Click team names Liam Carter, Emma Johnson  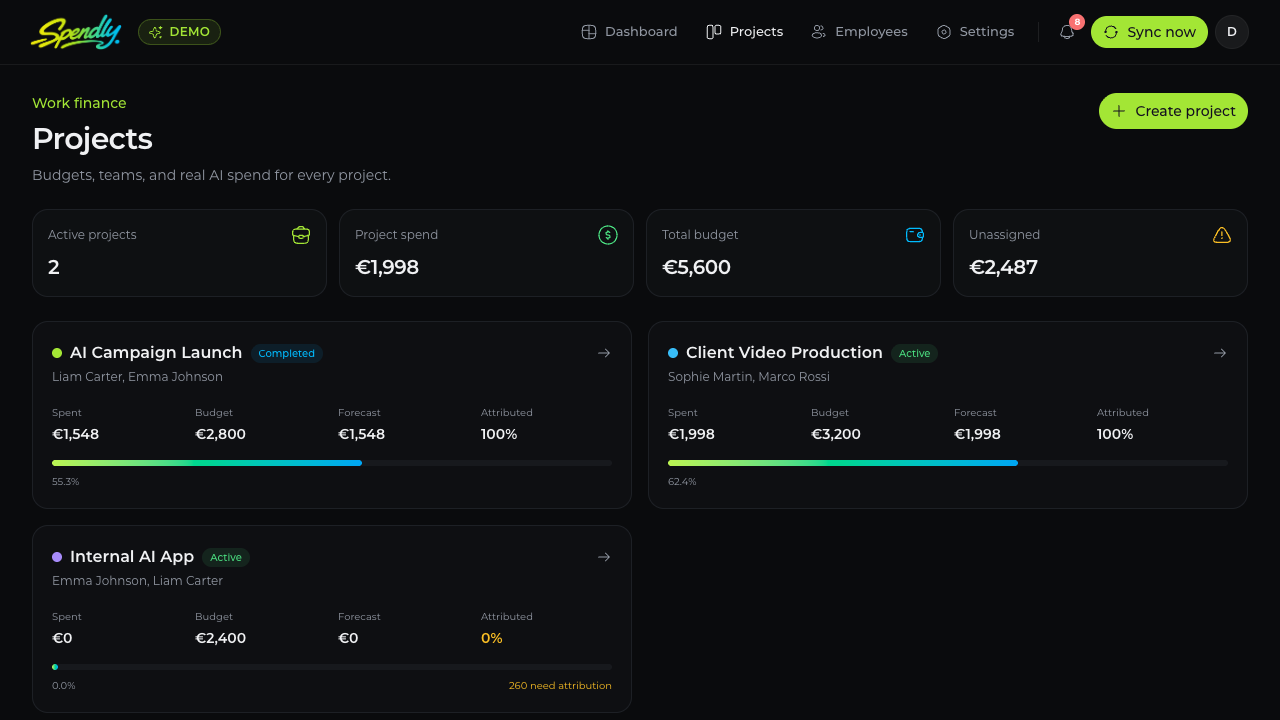tap(137, 377)
